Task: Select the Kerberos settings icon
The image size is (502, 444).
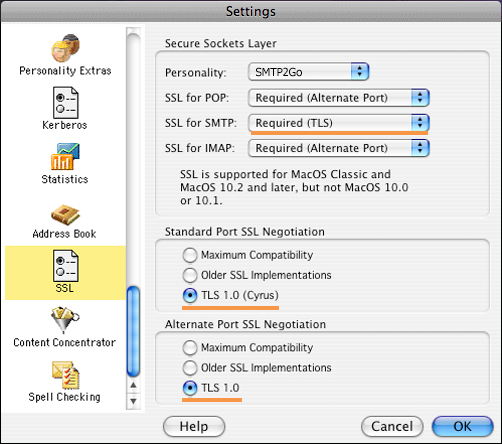Action: point(65,102)
